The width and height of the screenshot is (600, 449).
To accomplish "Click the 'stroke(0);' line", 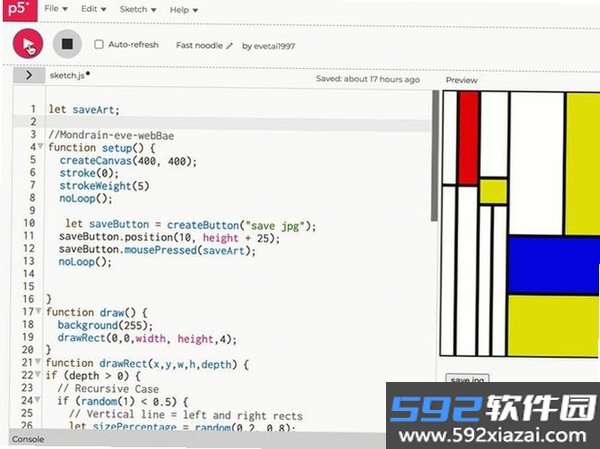I will click(x=89, y=173).
